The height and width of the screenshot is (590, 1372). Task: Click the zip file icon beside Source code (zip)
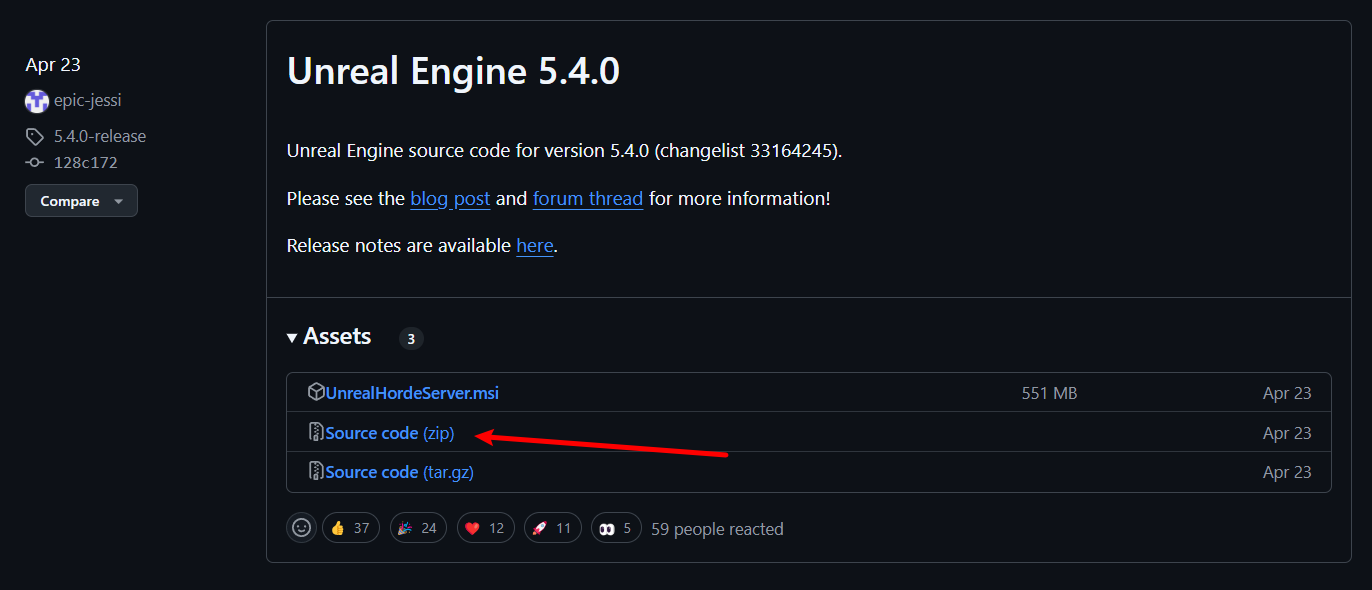coord(316,433)
